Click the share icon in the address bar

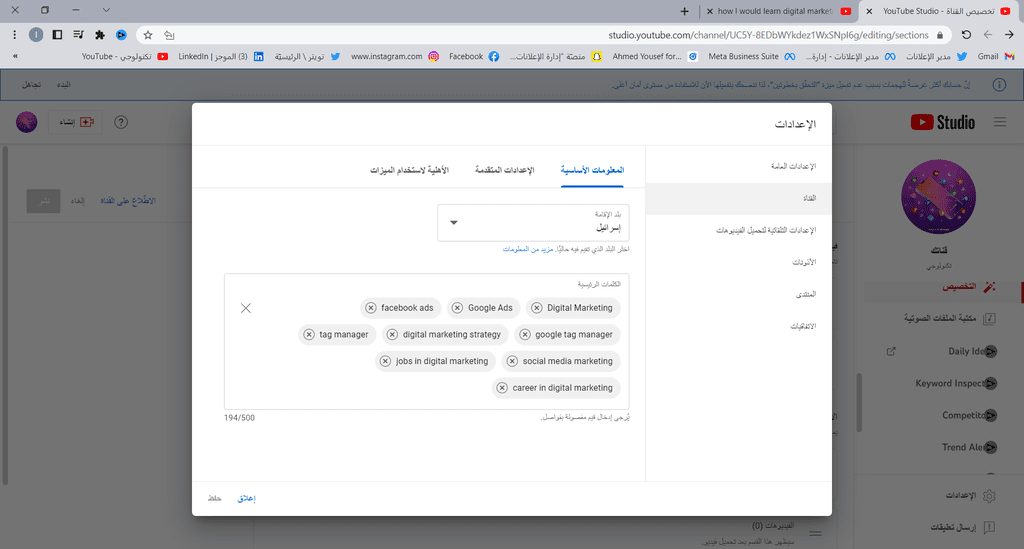click(169, 35)
